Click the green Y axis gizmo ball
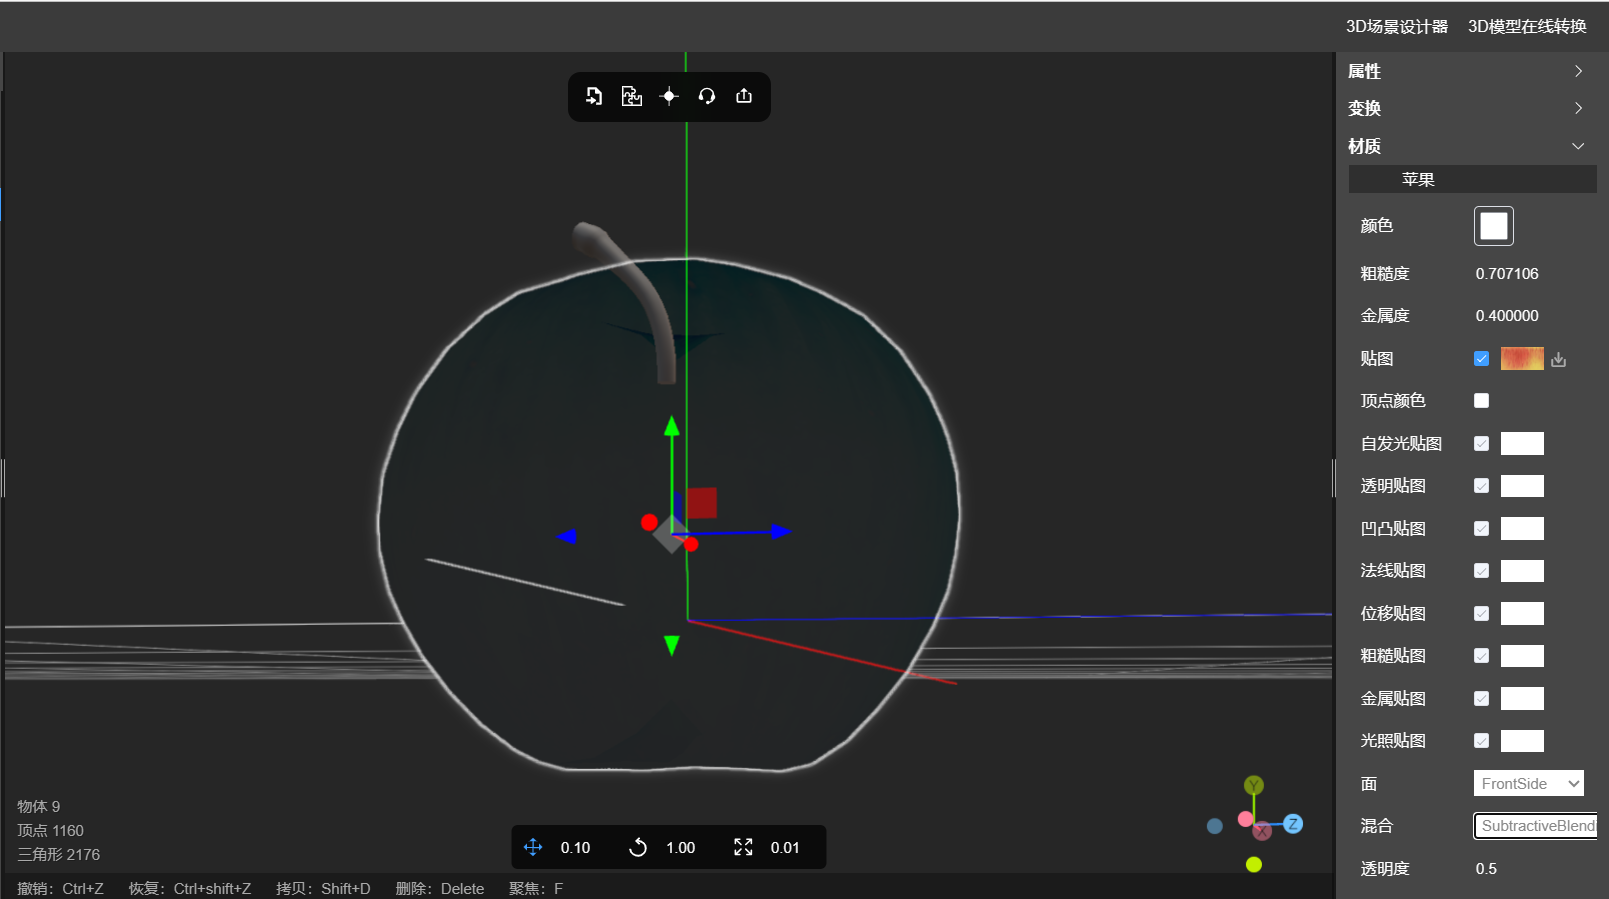This screenshot has width=1609, height=899. click(1254, 785)
